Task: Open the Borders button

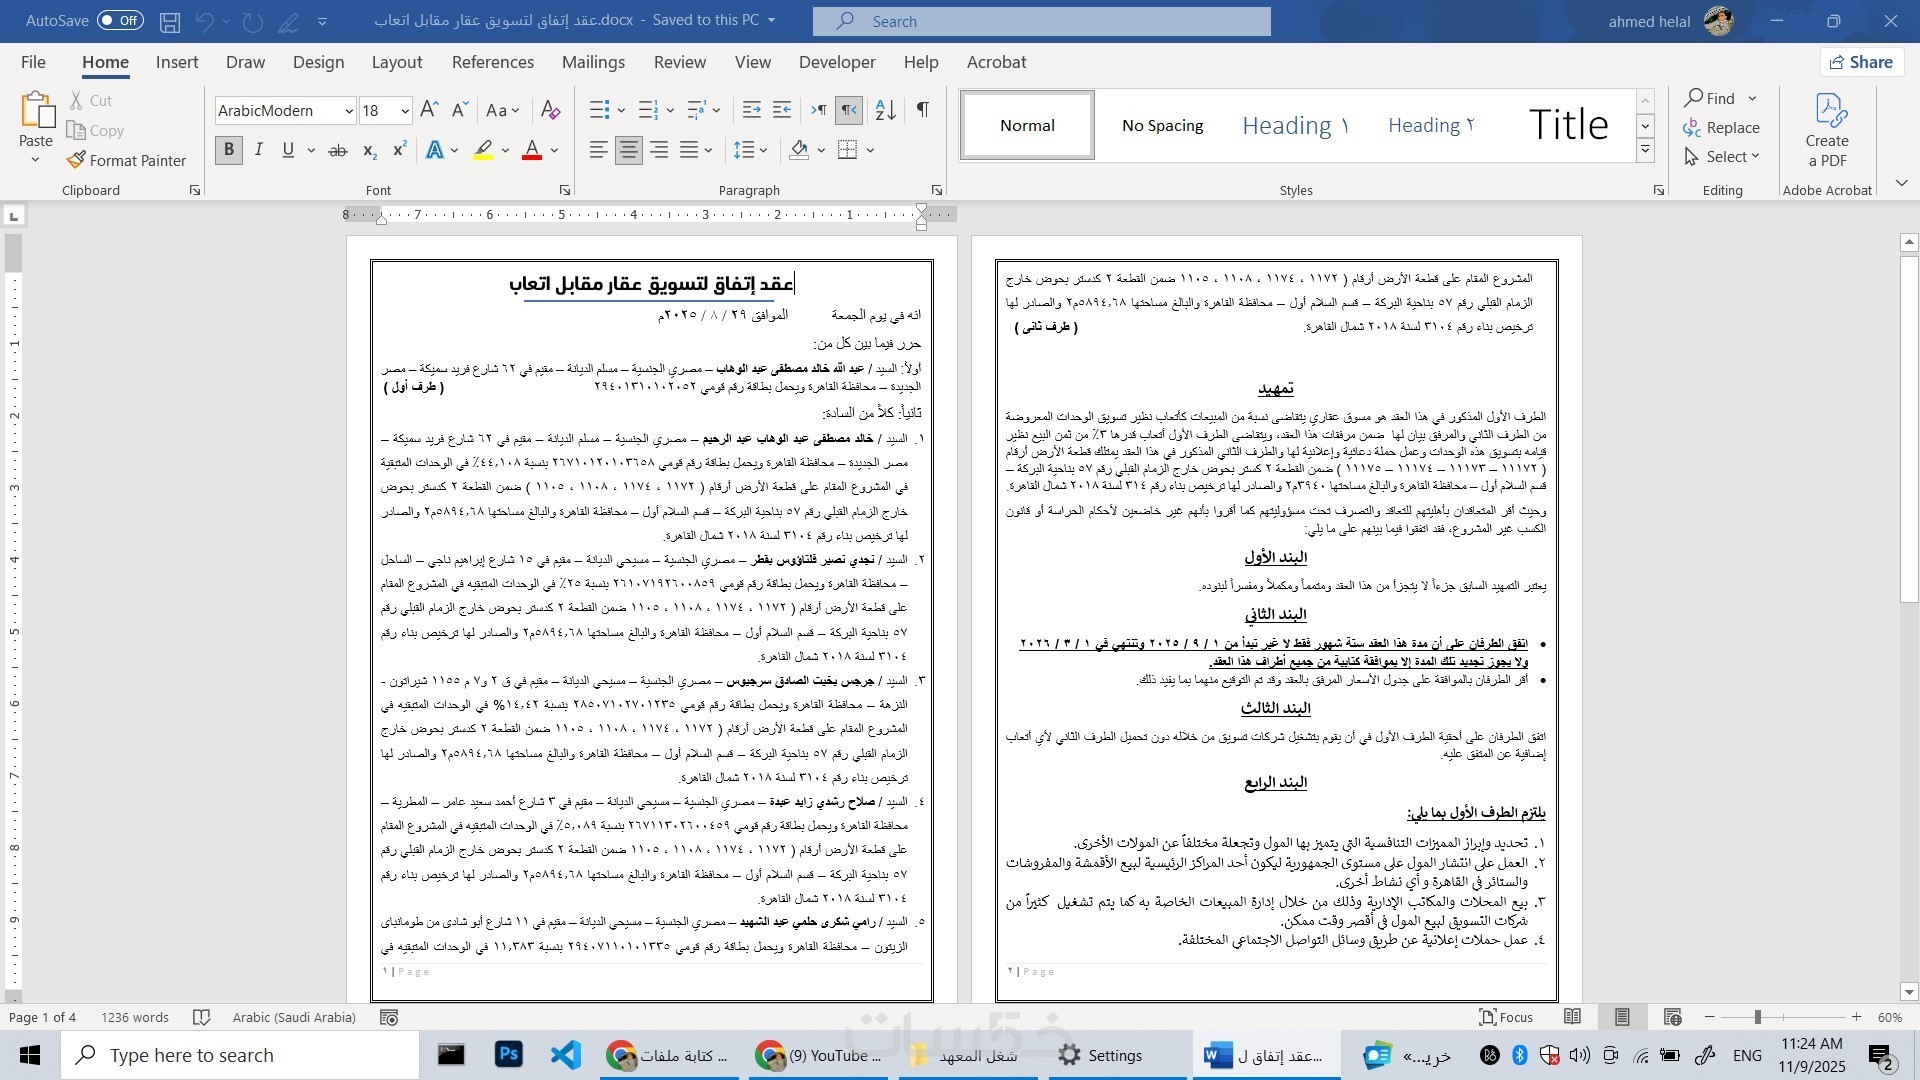Action: coord(848,150)
